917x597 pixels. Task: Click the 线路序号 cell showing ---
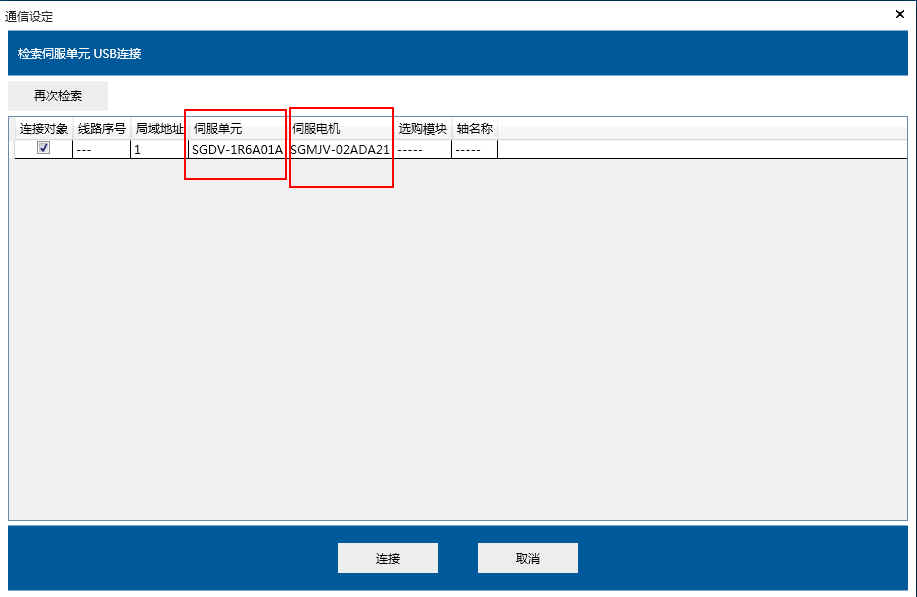tap(102, 149)
